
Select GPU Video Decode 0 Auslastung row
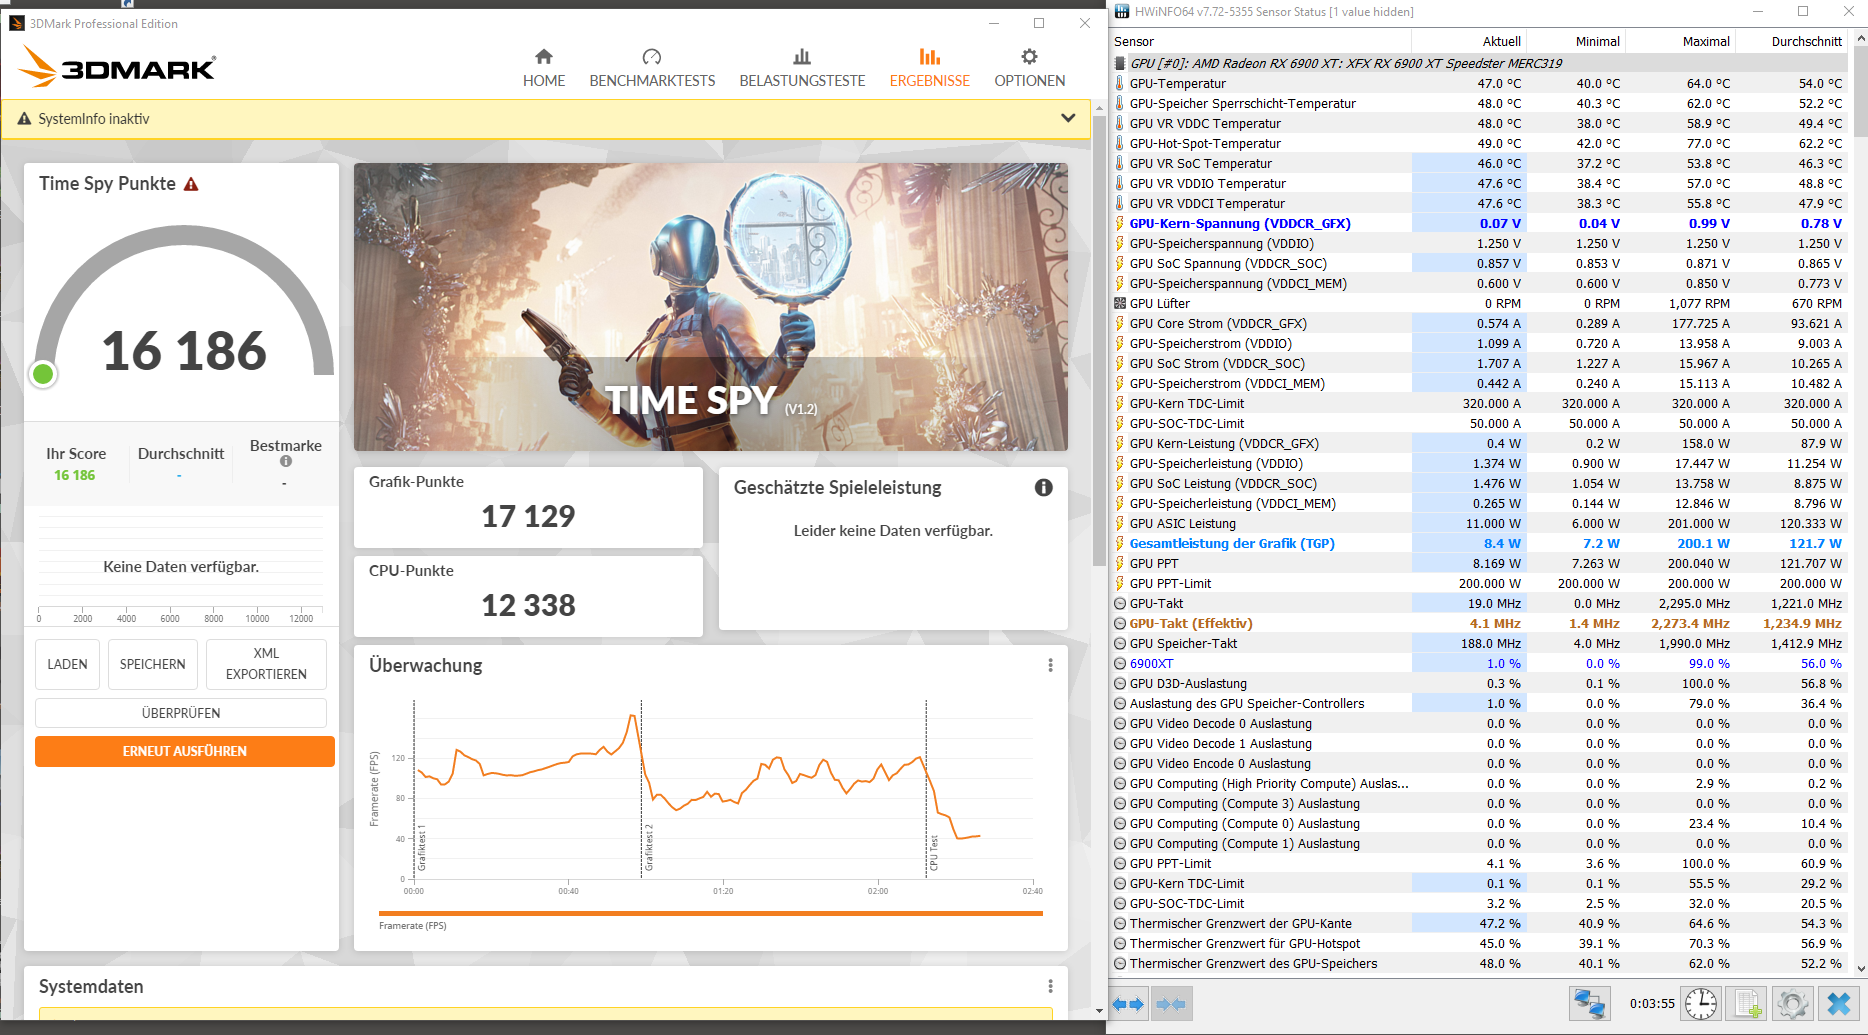pyautogui.click(x=1478, y=723)
